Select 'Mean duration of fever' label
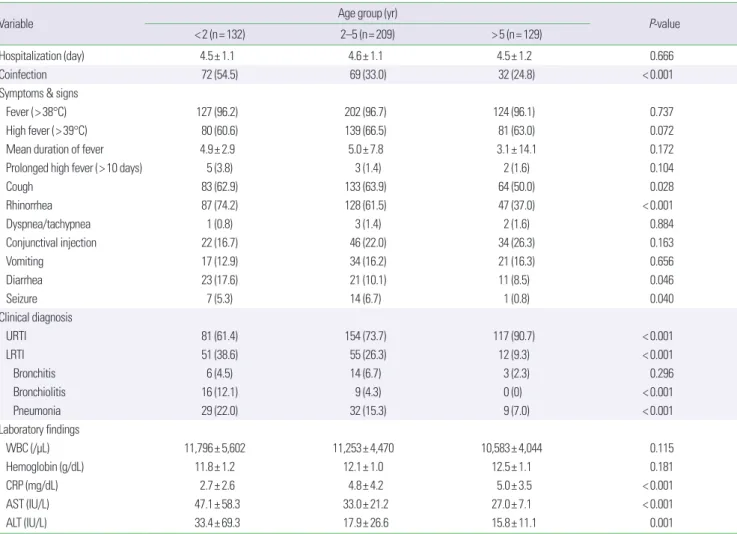 [x=55, y=149]
